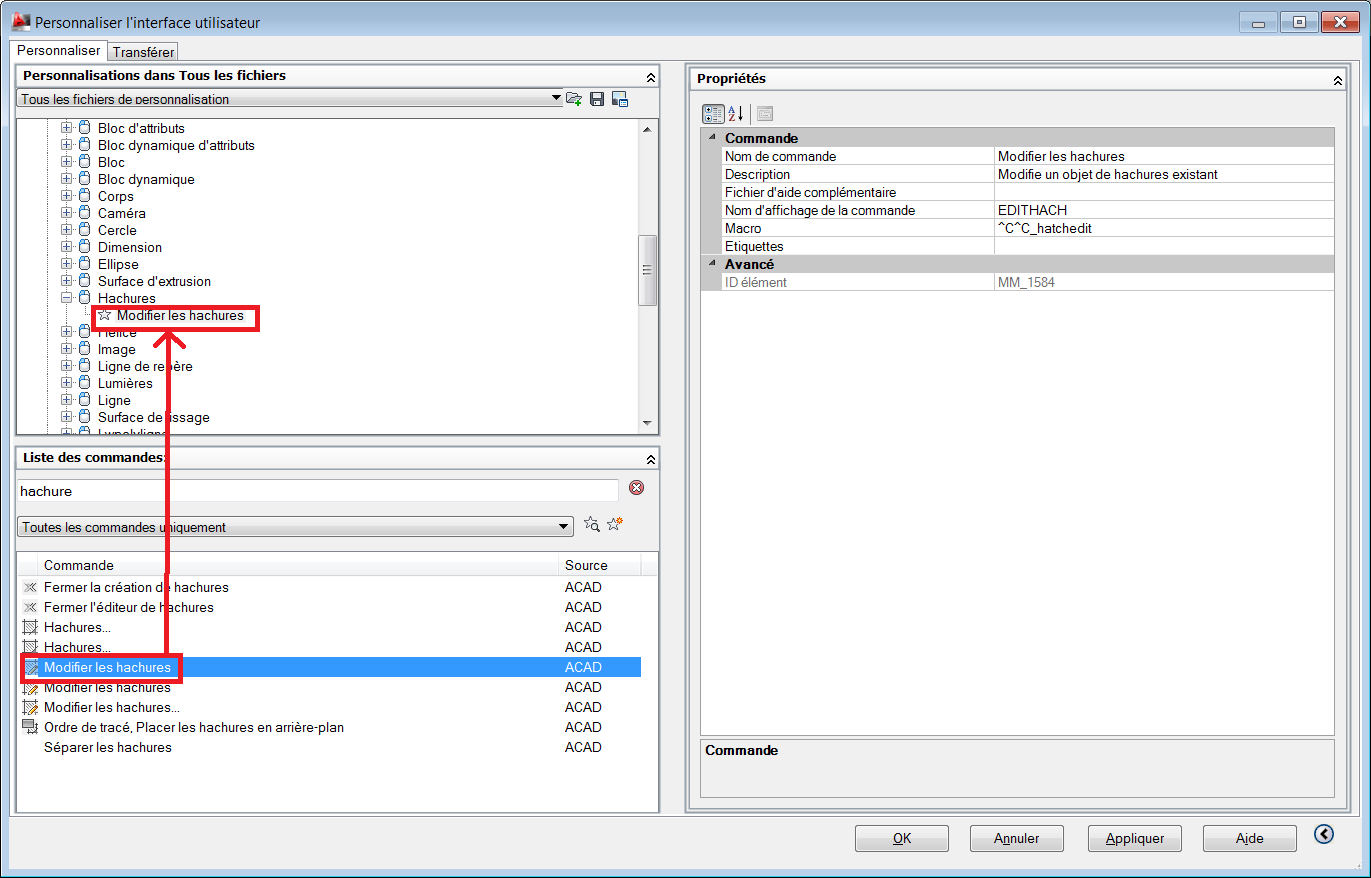Click the Ordre de tracé command icon
This screenshot has width=1371, height=878.
click(x=30, y=727)
